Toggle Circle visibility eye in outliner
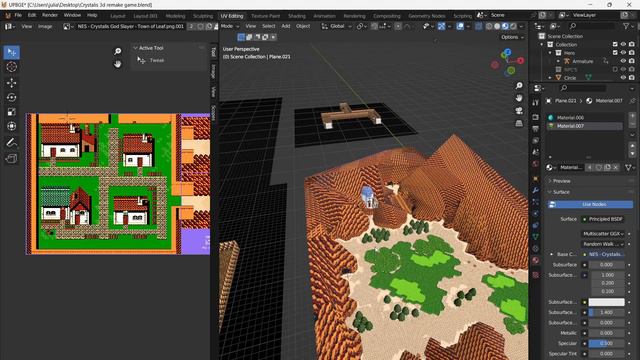The height and width of the screenshot is (360, 640). [x=623, y=78]
